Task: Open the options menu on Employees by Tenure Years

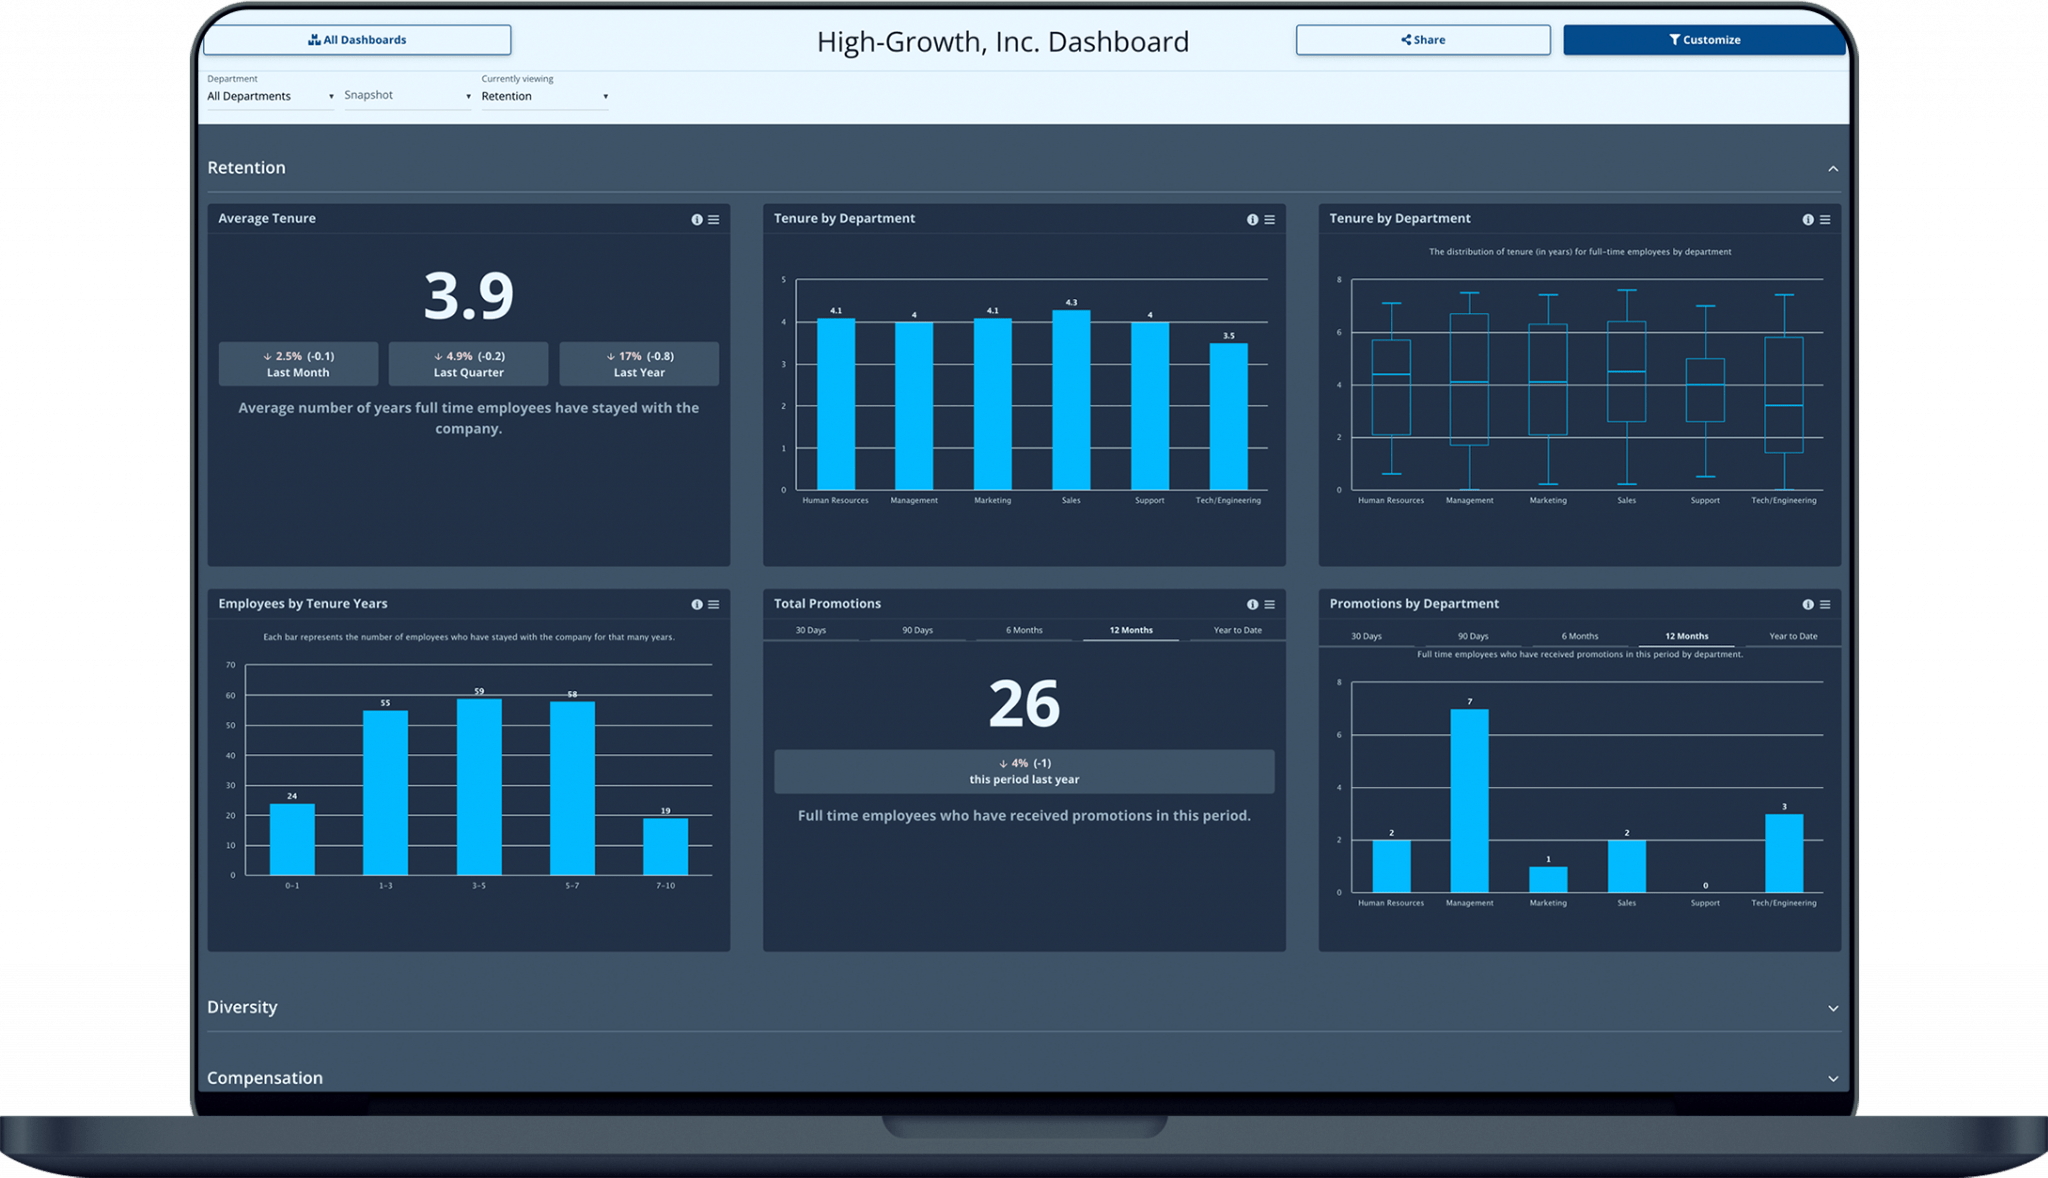Action: tap(714, 604)
